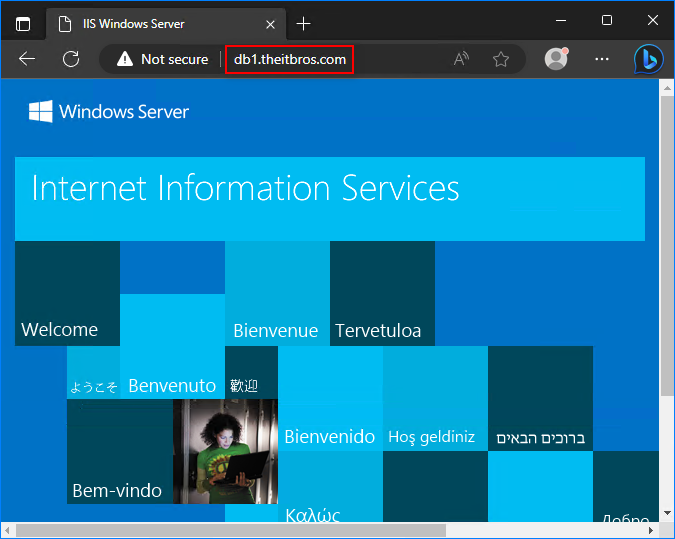Refresh the current page
Screen dimensions: 675x539
tap(71, 59)
